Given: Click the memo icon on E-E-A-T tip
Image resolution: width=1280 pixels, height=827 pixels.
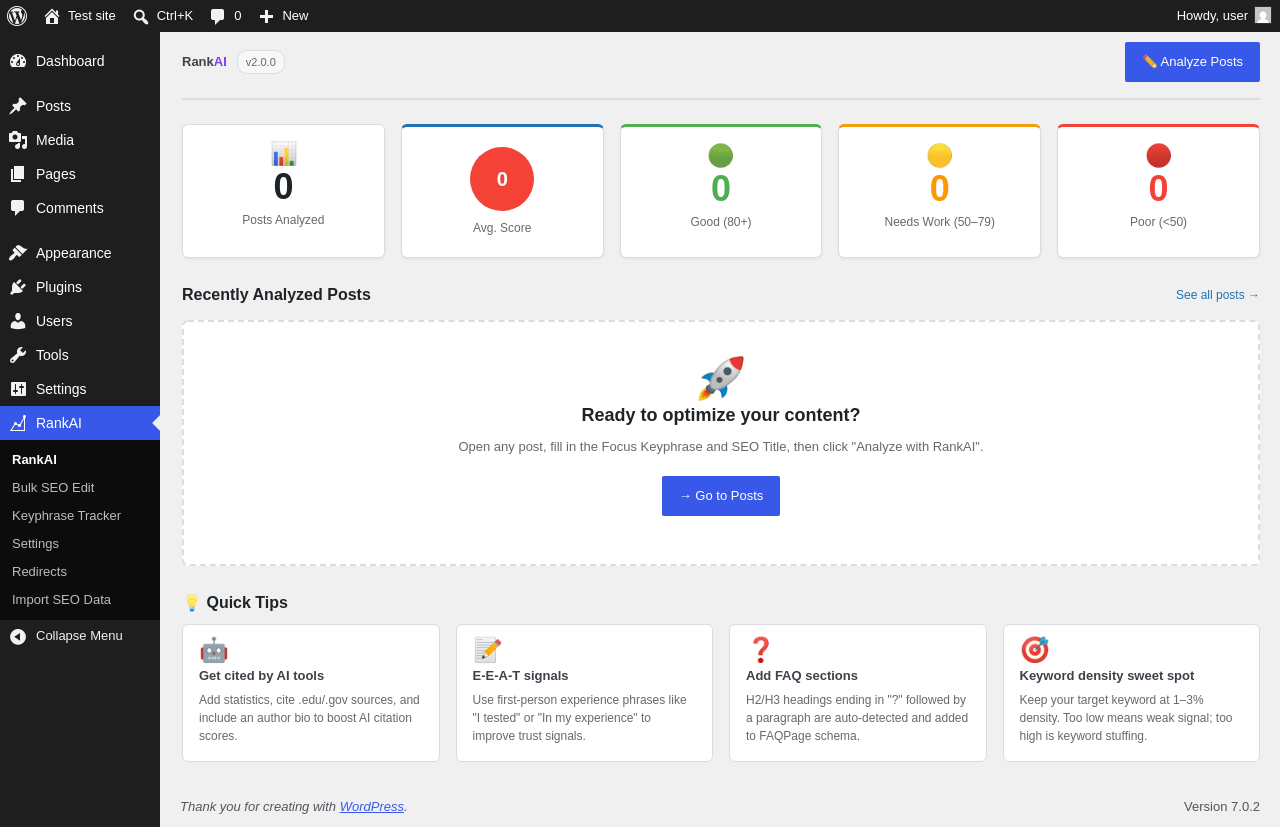Looking at the screenshot, I should pyautogui.click(x=487, y=650).
